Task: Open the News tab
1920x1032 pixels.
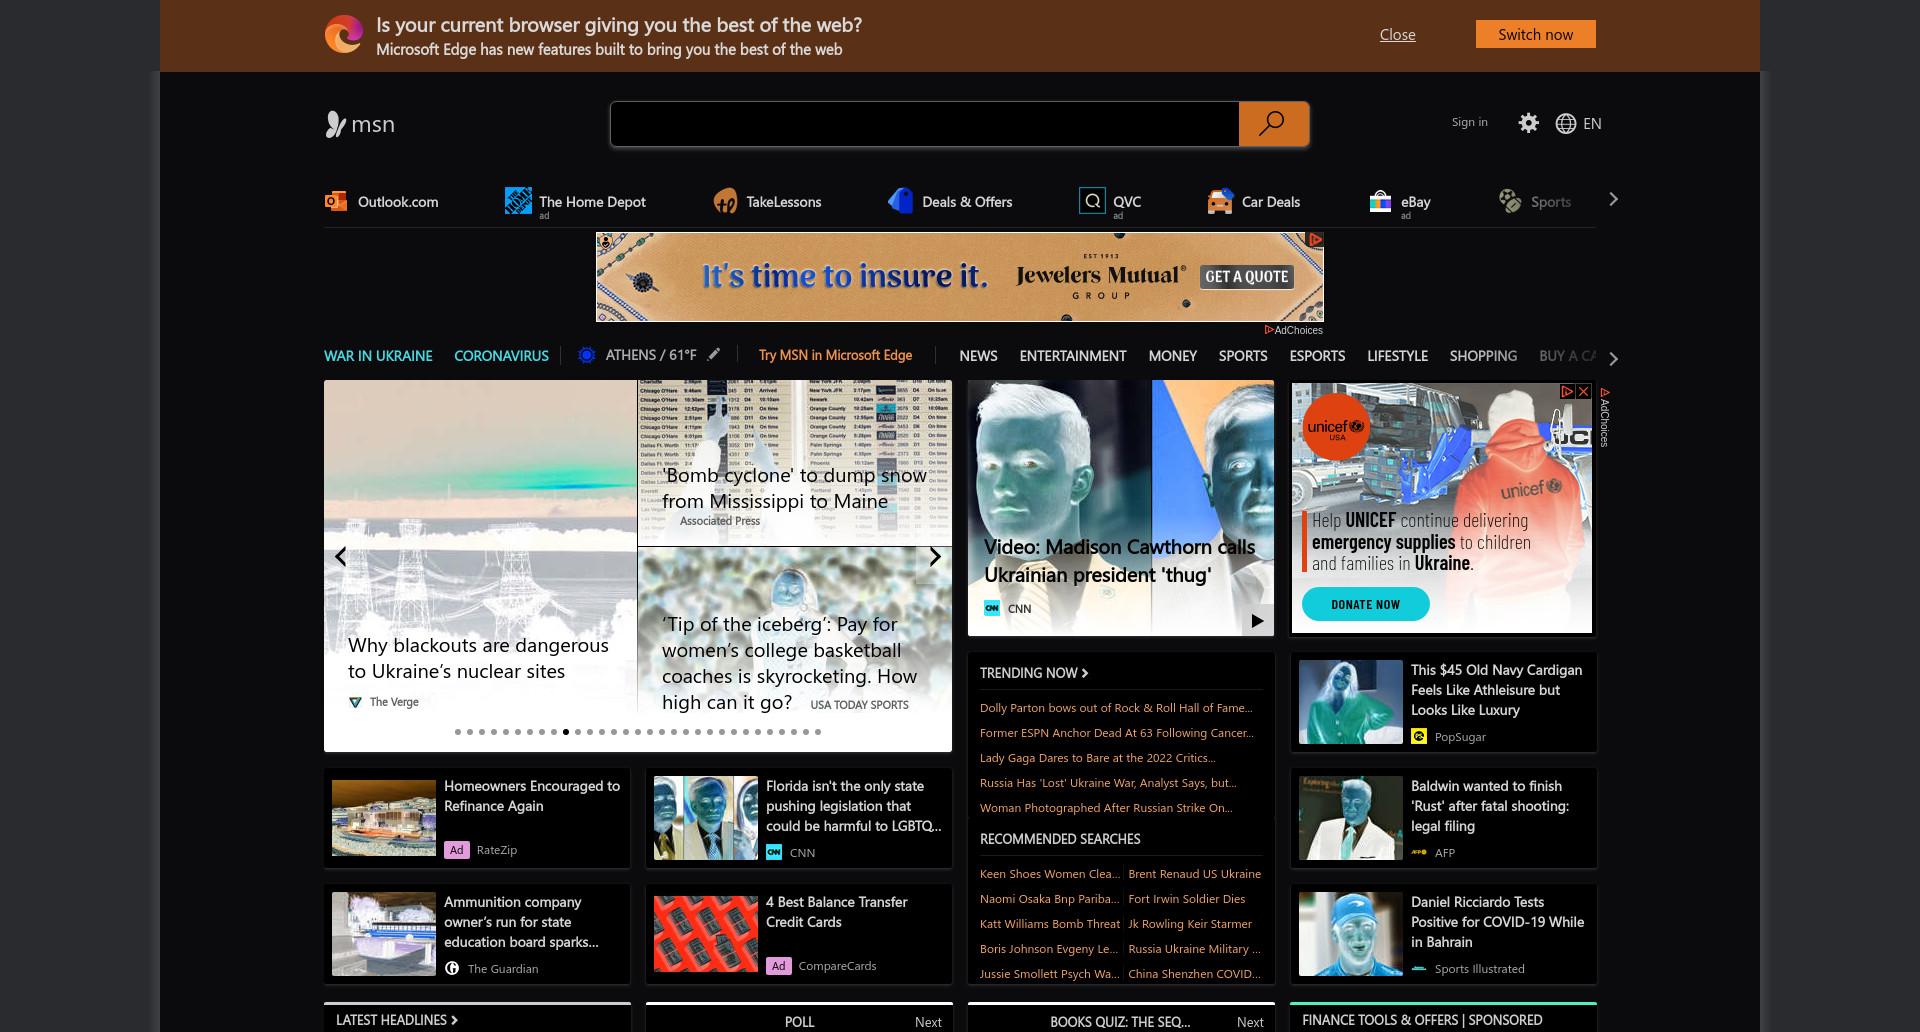Action: (978, 356)
